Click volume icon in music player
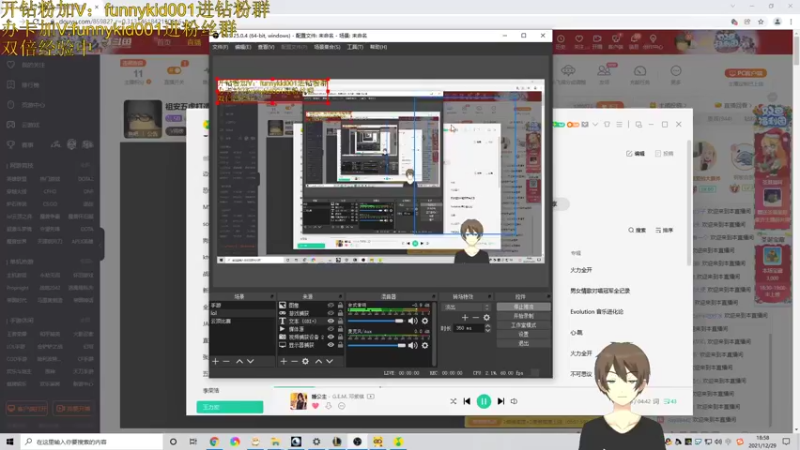This screenshot has width=800, height=450. 514,402
